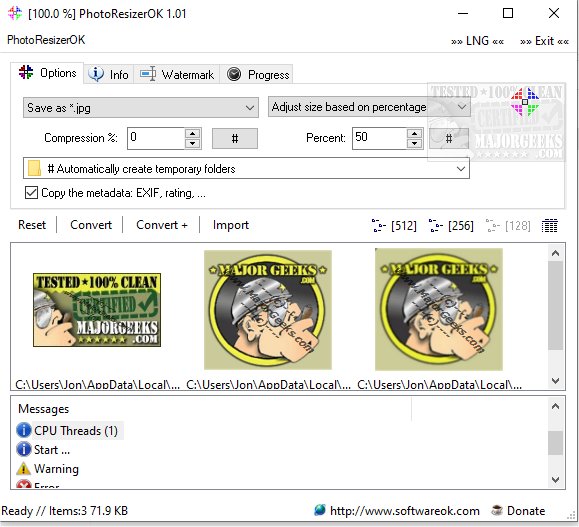The image size is (579, 527).
Task: Switch to the Options tab
Action: [x=47, y=73]
